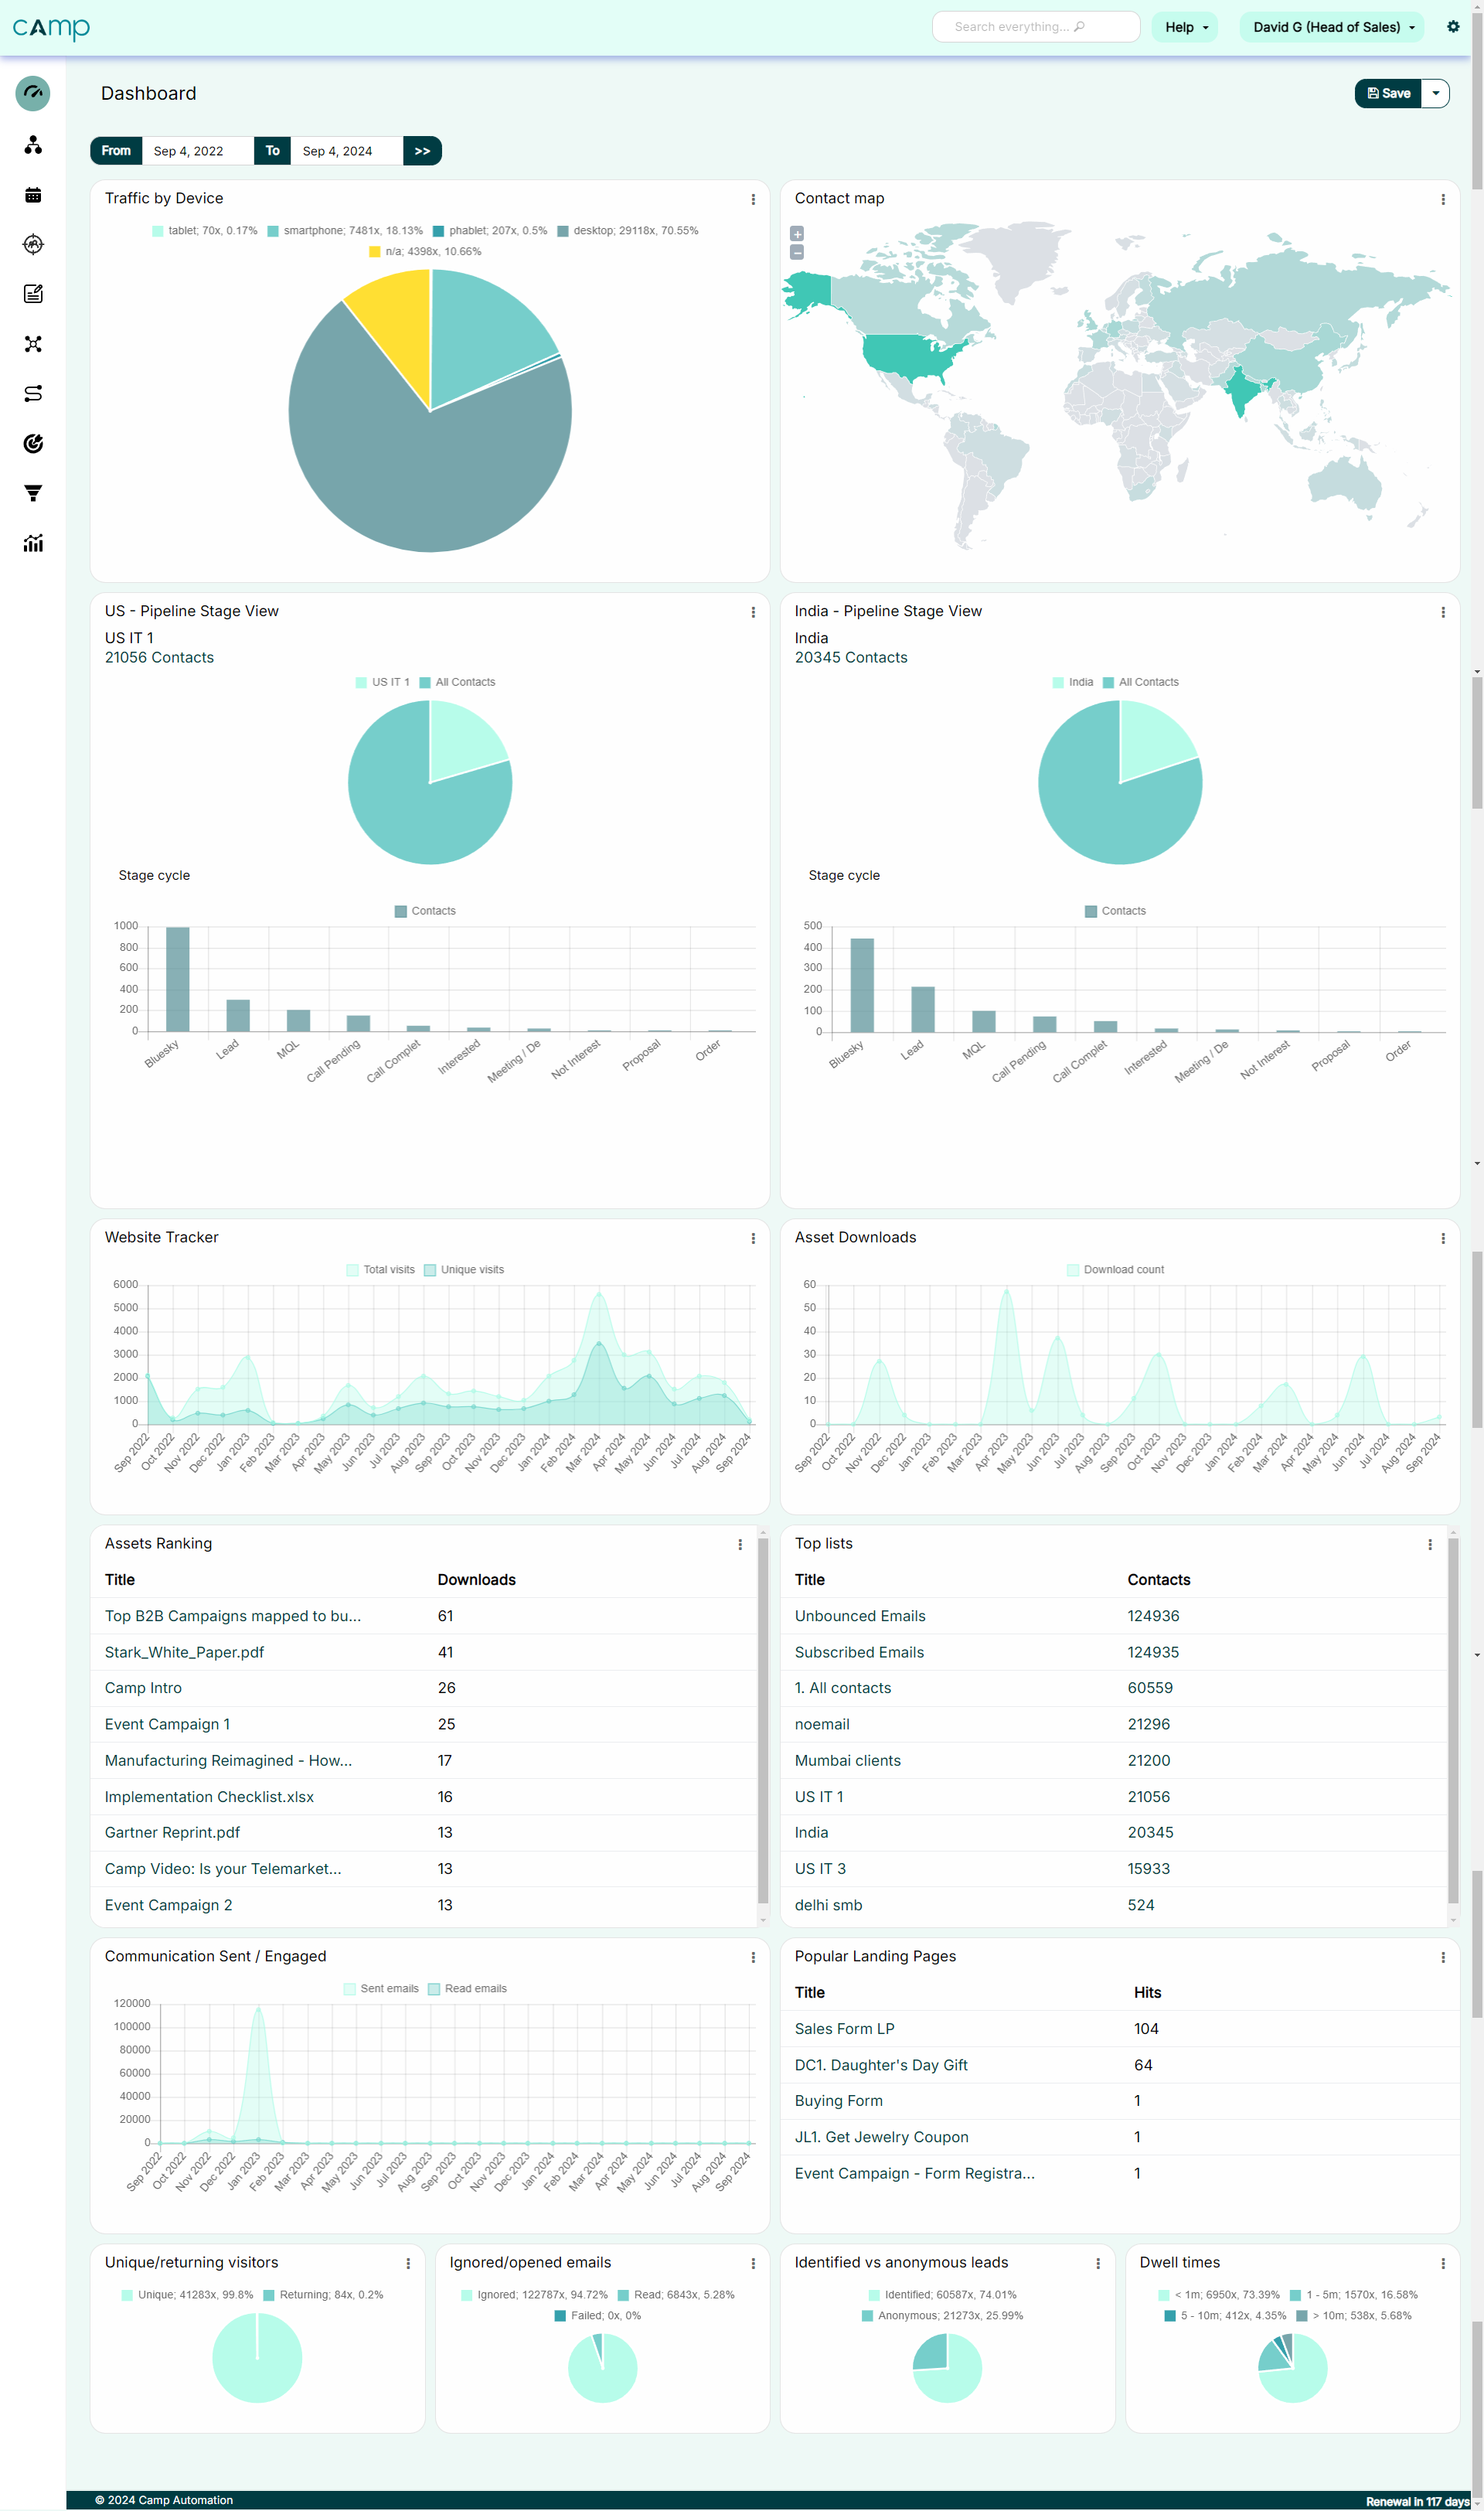1484x2511 pixels.
Task: Open Dwell times kebab menu
Action: [1443, 2264]
